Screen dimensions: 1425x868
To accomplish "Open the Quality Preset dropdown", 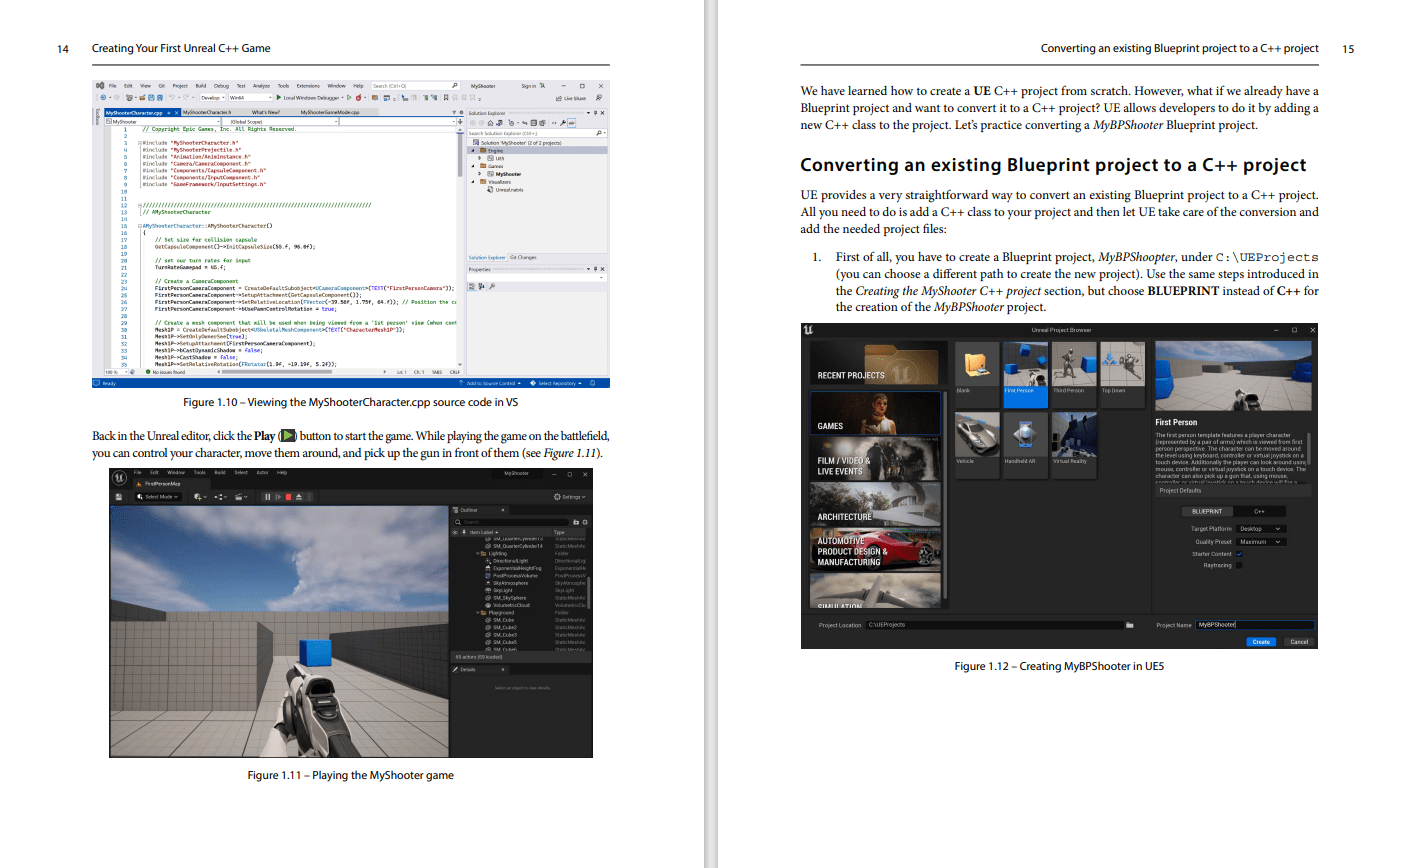I will point(1260,542).
